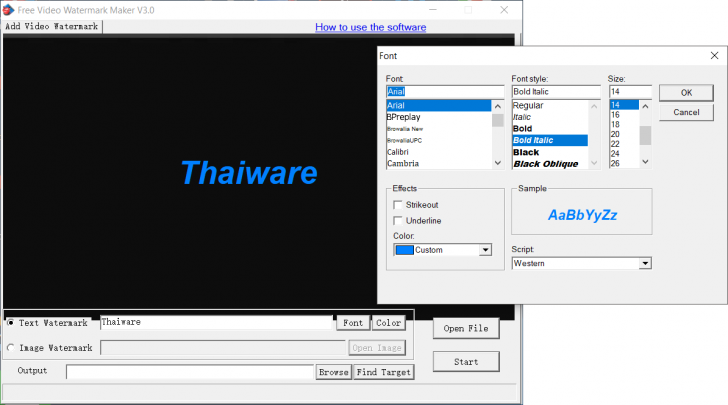The width and height of the screenshot is (728, 405).
Task: Click the Font name input field showing Arial
Action: [x=445, y=91]
